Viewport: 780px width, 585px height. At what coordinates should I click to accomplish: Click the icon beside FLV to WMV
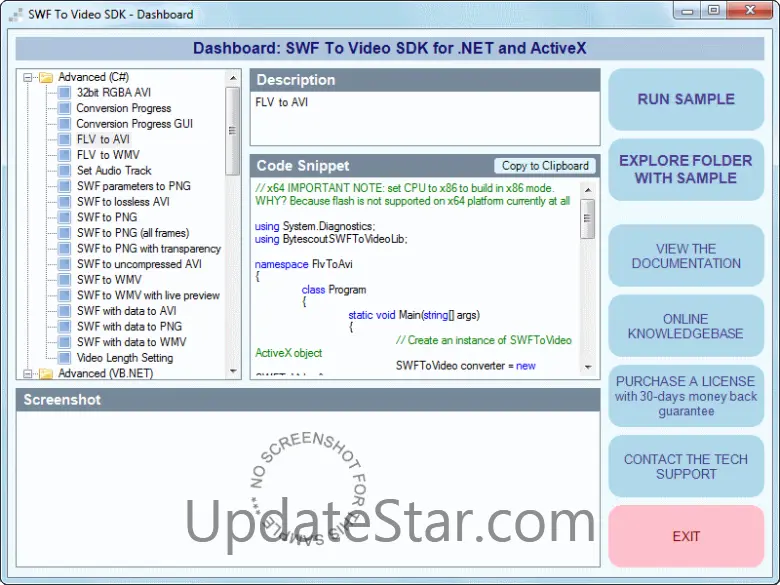(x=64, y=155)
